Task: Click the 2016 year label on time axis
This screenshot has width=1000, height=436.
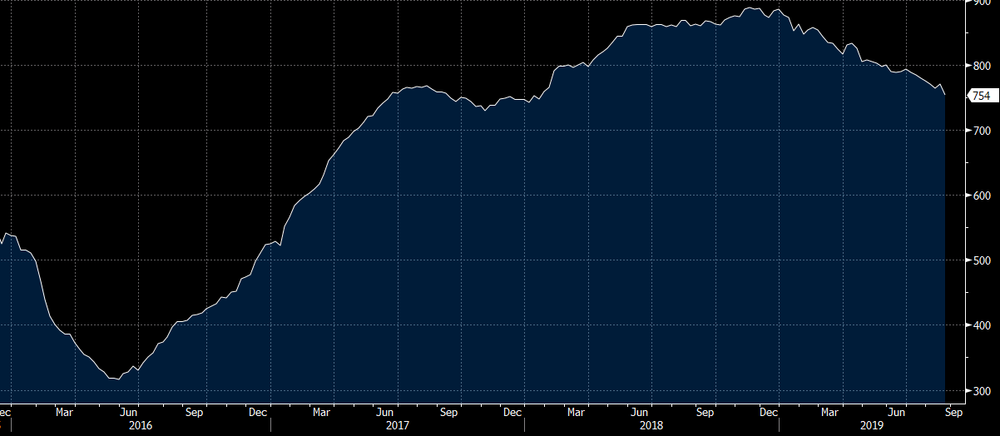Action: pyautogui.click(x=140, y=425)
